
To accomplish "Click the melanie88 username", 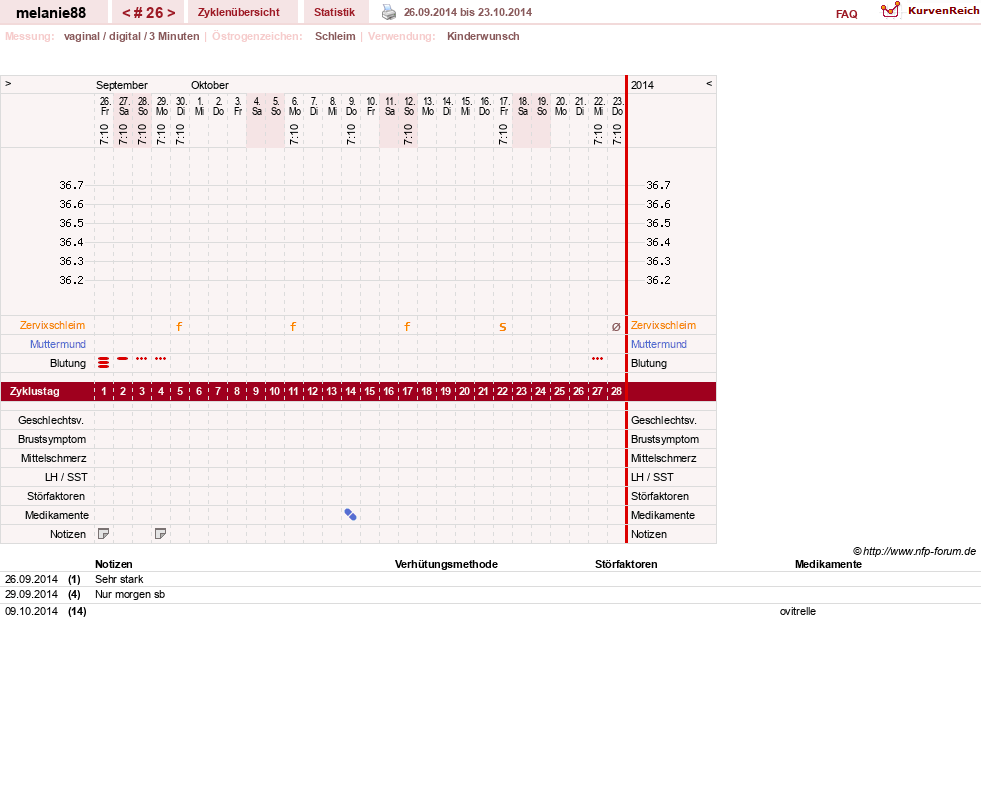I will pos(51,13).
